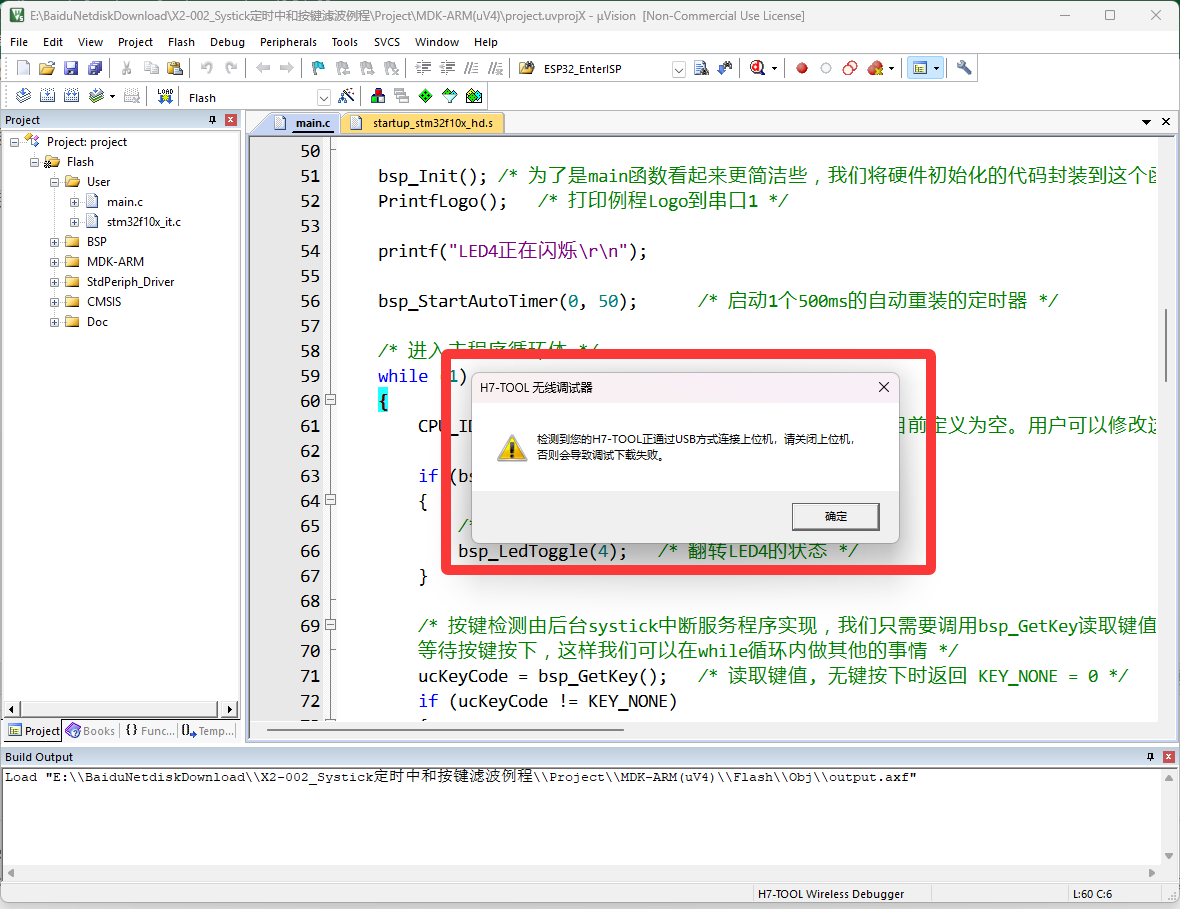Toggle the Project window view button

pos(920,68)
